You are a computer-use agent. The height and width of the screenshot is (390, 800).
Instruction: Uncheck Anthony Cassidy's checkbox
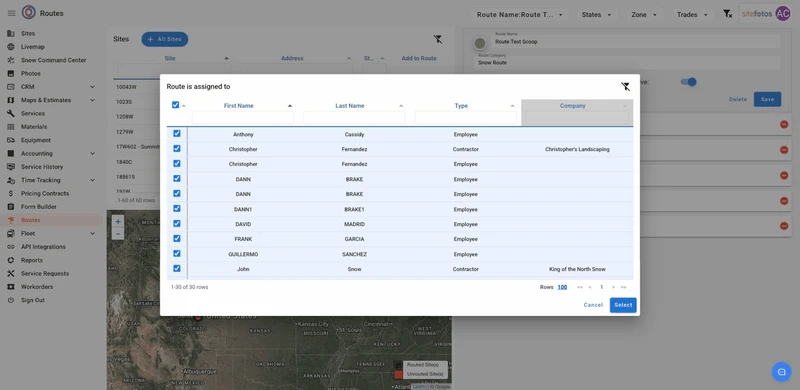177,133
